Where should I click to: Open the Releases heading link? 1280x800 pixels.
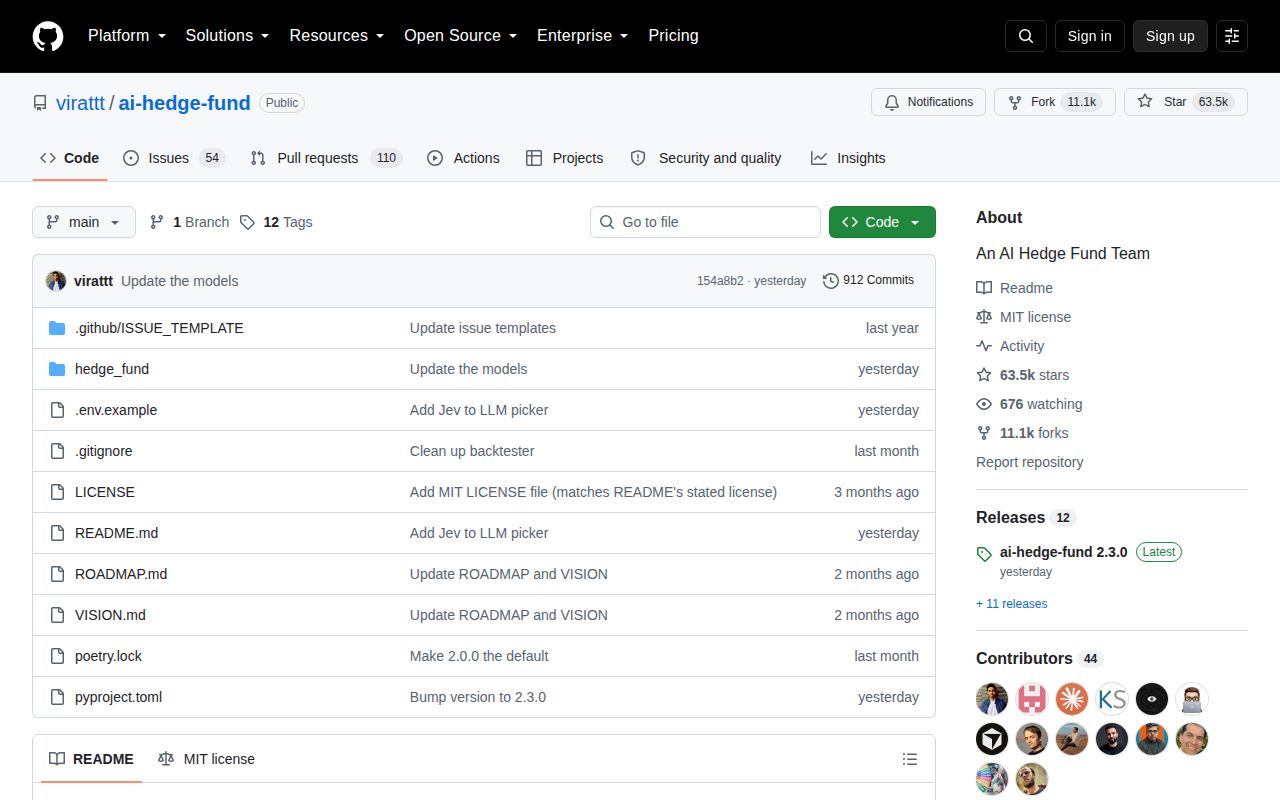(1025, 517)
